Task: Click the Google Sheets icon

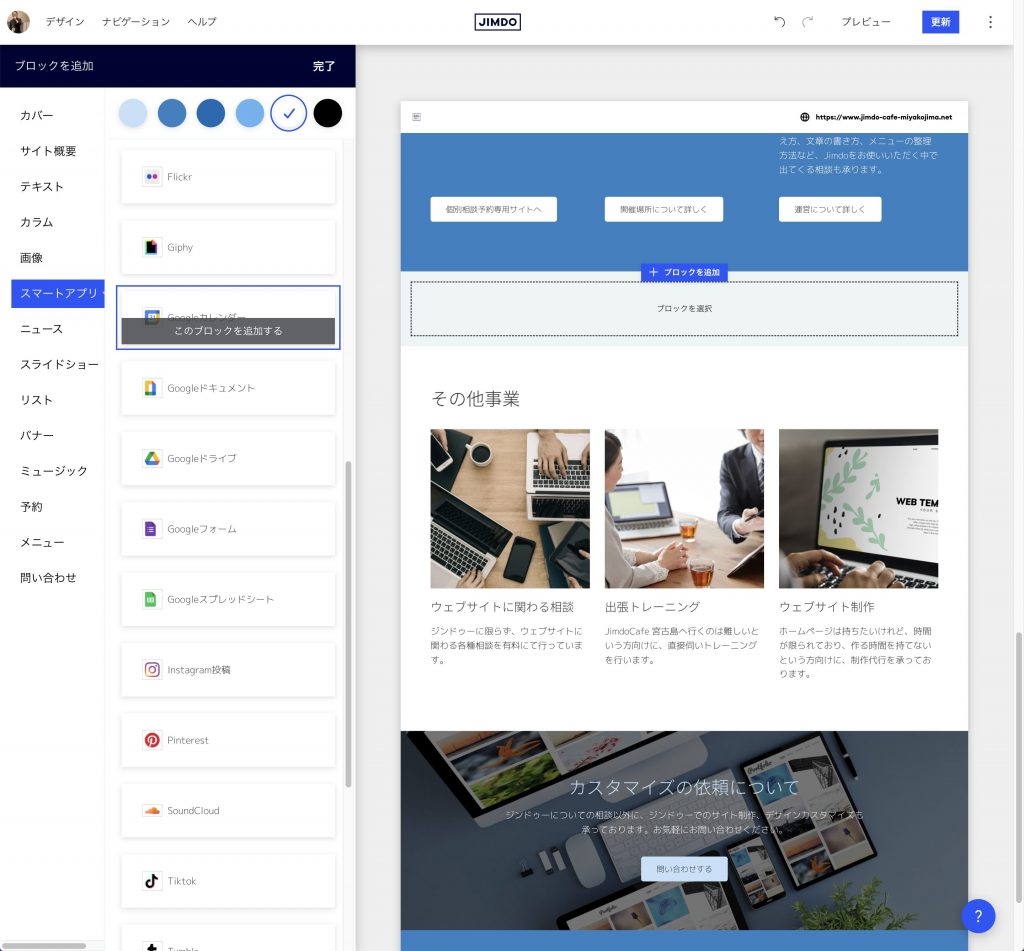Action: 151,599
